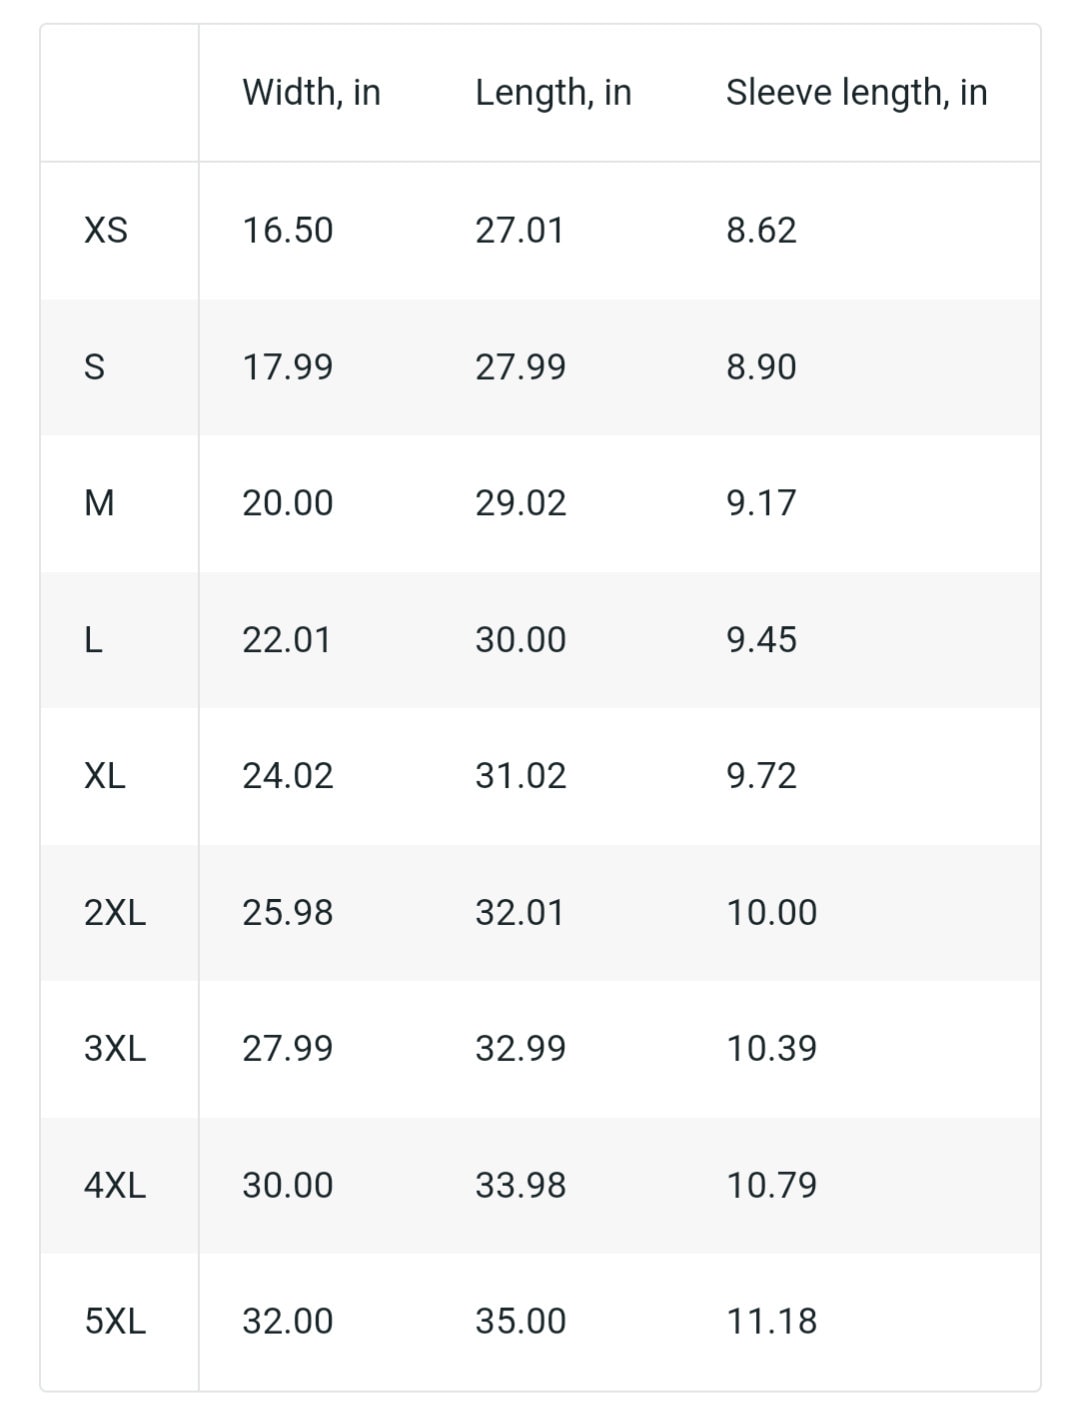Click the Width, in column header
The height and width of the screenshot is (1426, 1079).
pos(311,93)
